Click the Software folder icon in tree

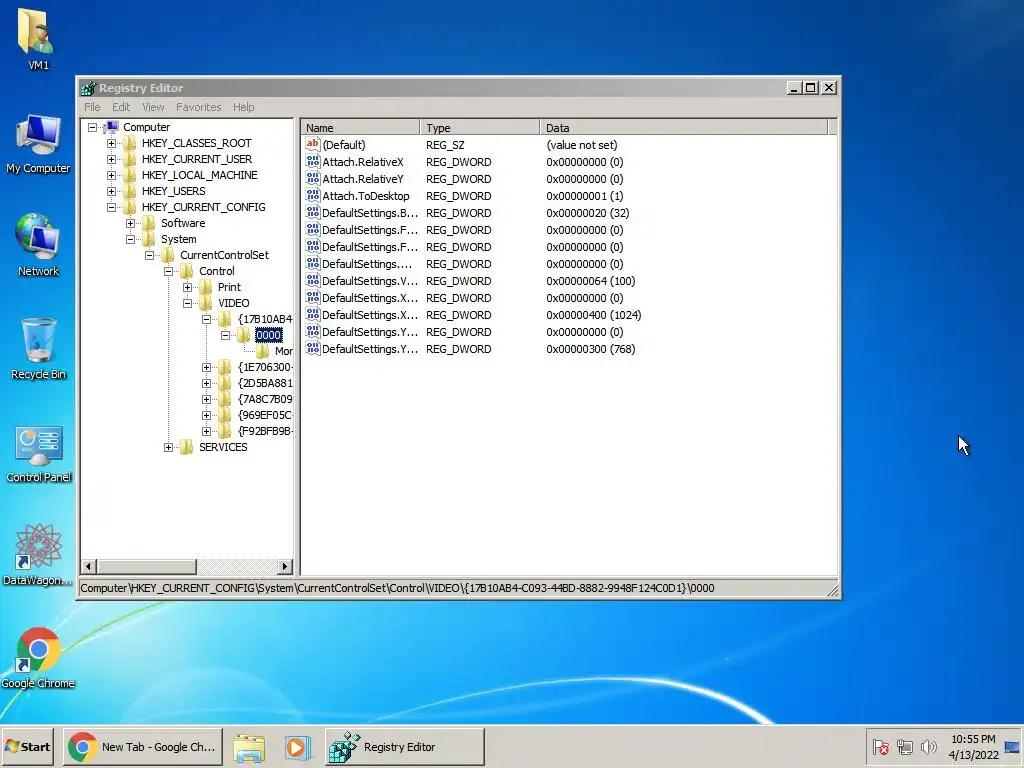pyautogui.click(x=149, y=223)
